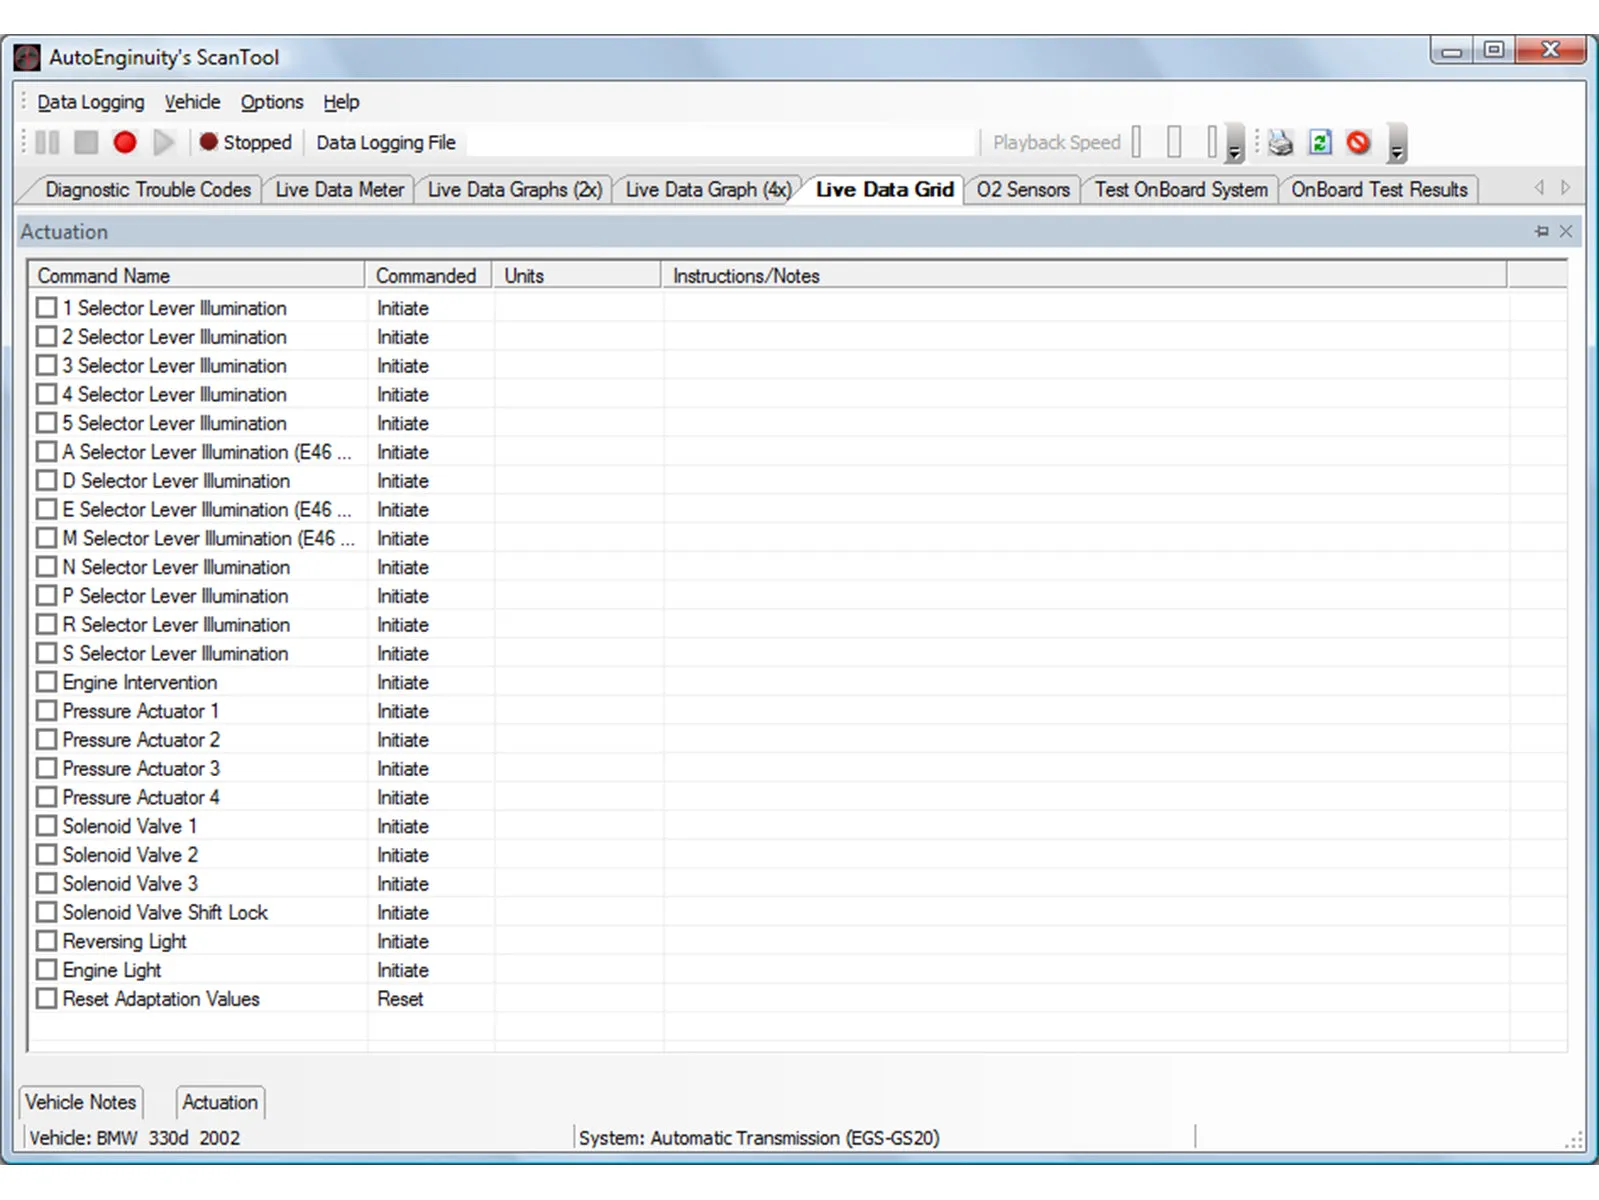Open the Vehicle Notes bottom tab

click(81, 1102)
